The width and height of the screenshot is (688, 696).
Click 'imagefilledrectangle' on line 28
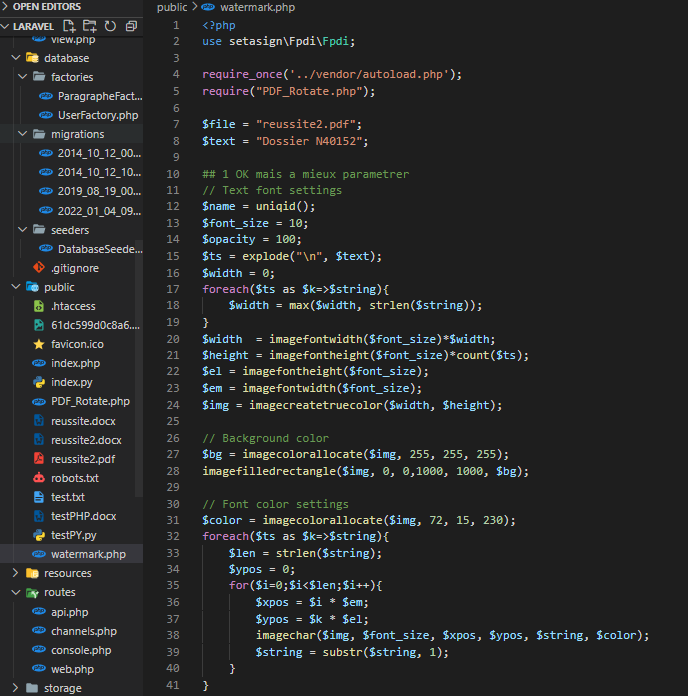point(269,471)
